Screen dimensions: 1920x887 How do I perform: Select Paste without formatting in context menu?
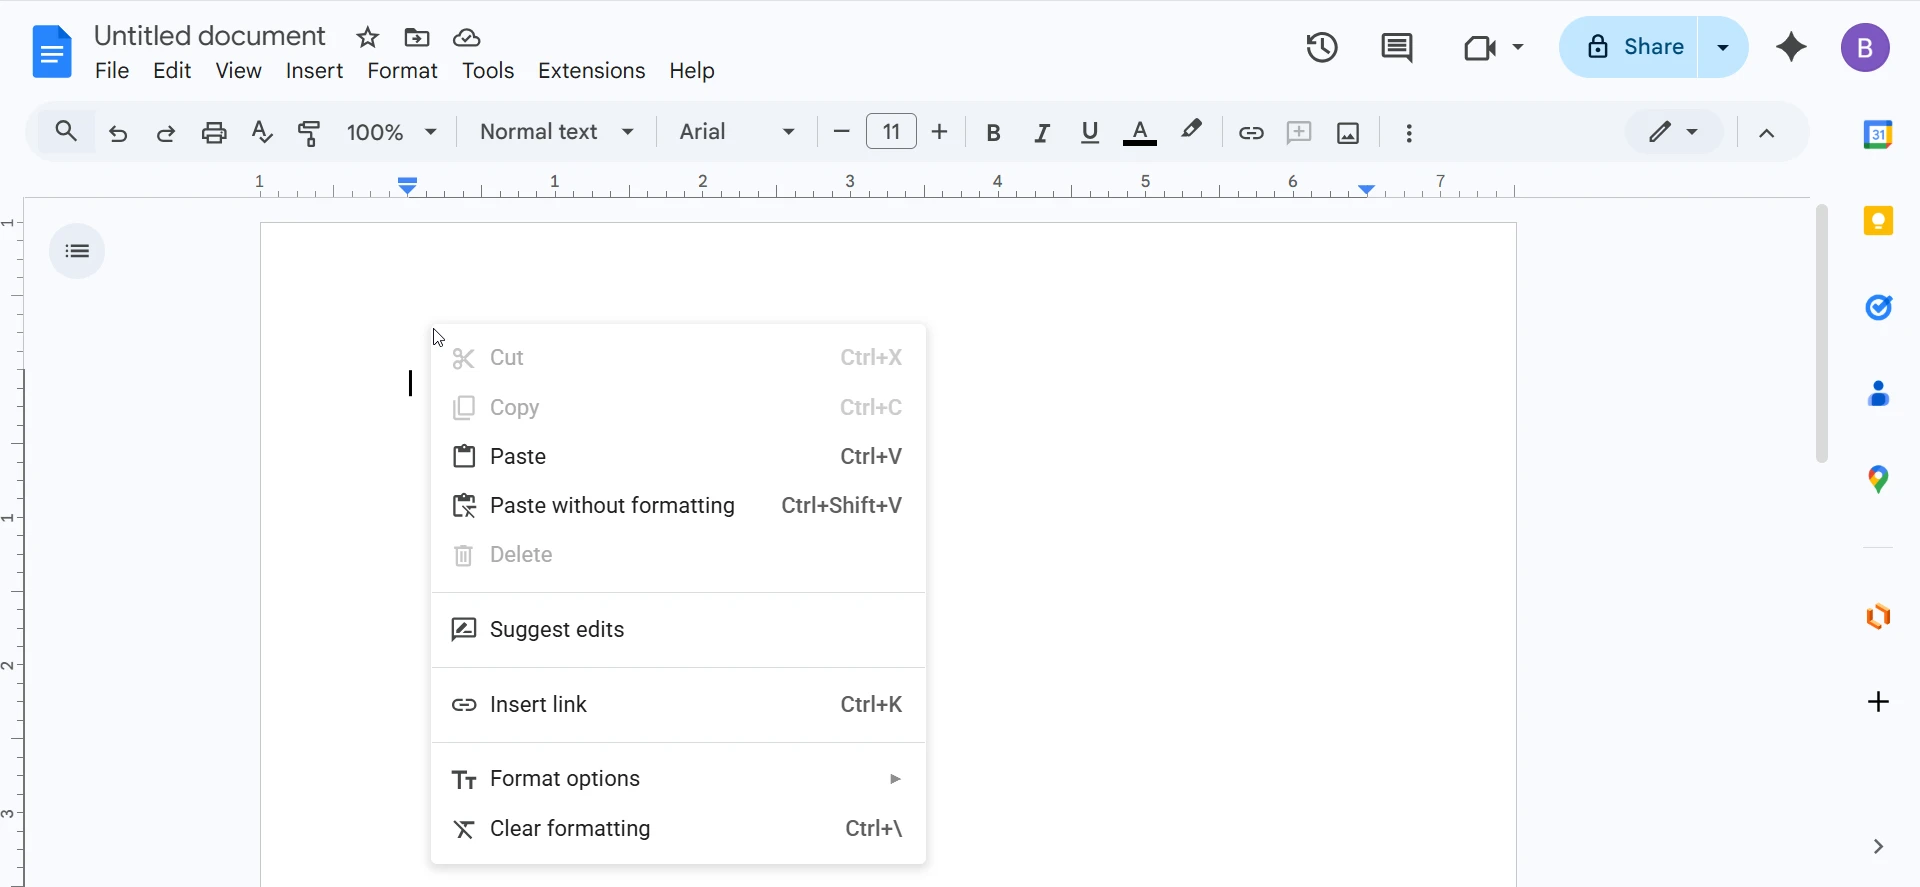(x=612, y=506)
